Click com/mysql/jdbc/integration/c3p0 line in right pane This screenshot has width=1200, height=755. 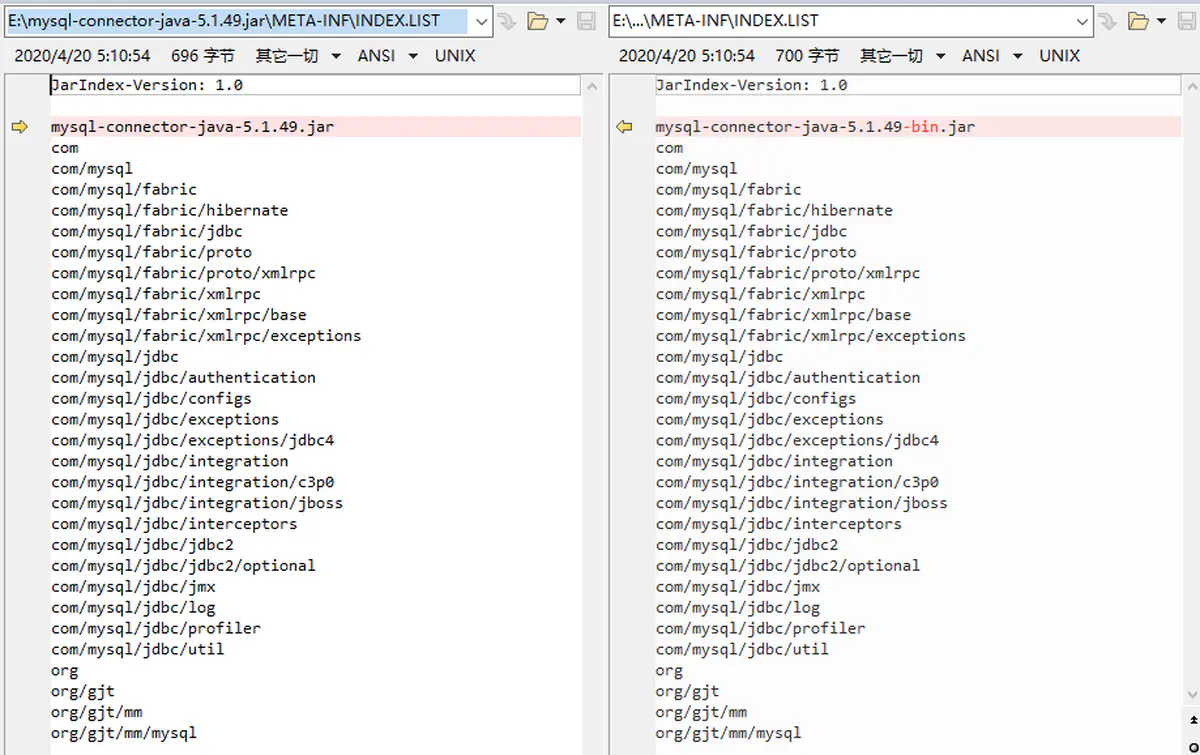tap(797, 482)
